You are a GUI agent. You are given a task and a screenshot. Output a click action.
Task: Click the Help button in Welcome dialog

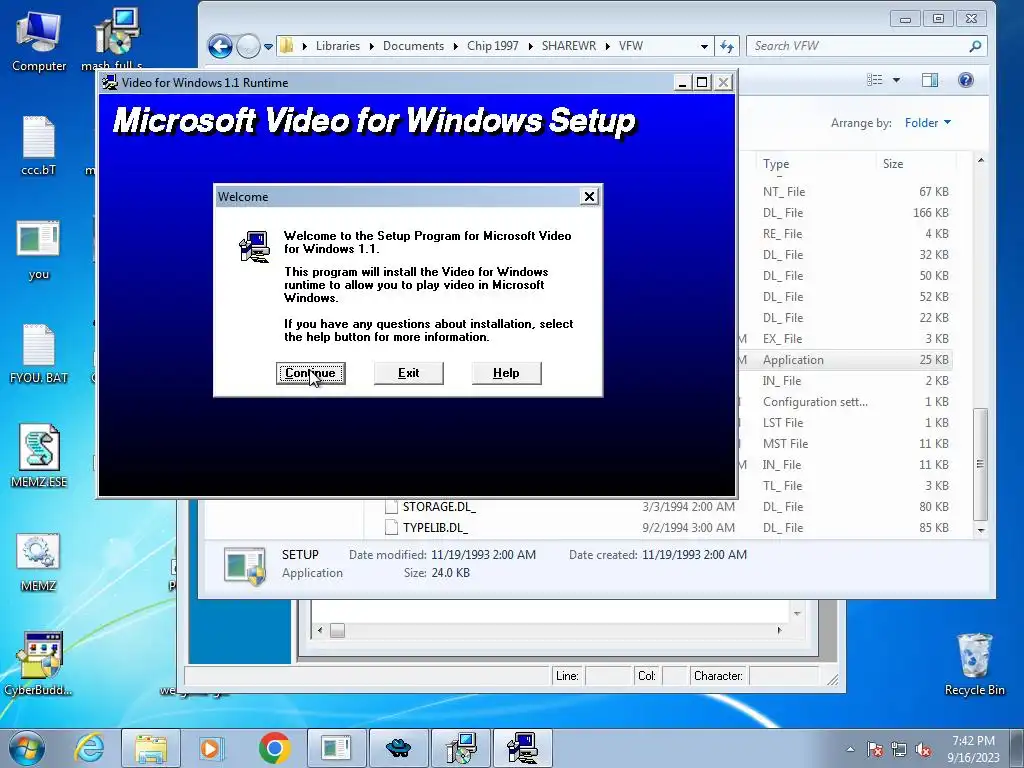(506, 373)
